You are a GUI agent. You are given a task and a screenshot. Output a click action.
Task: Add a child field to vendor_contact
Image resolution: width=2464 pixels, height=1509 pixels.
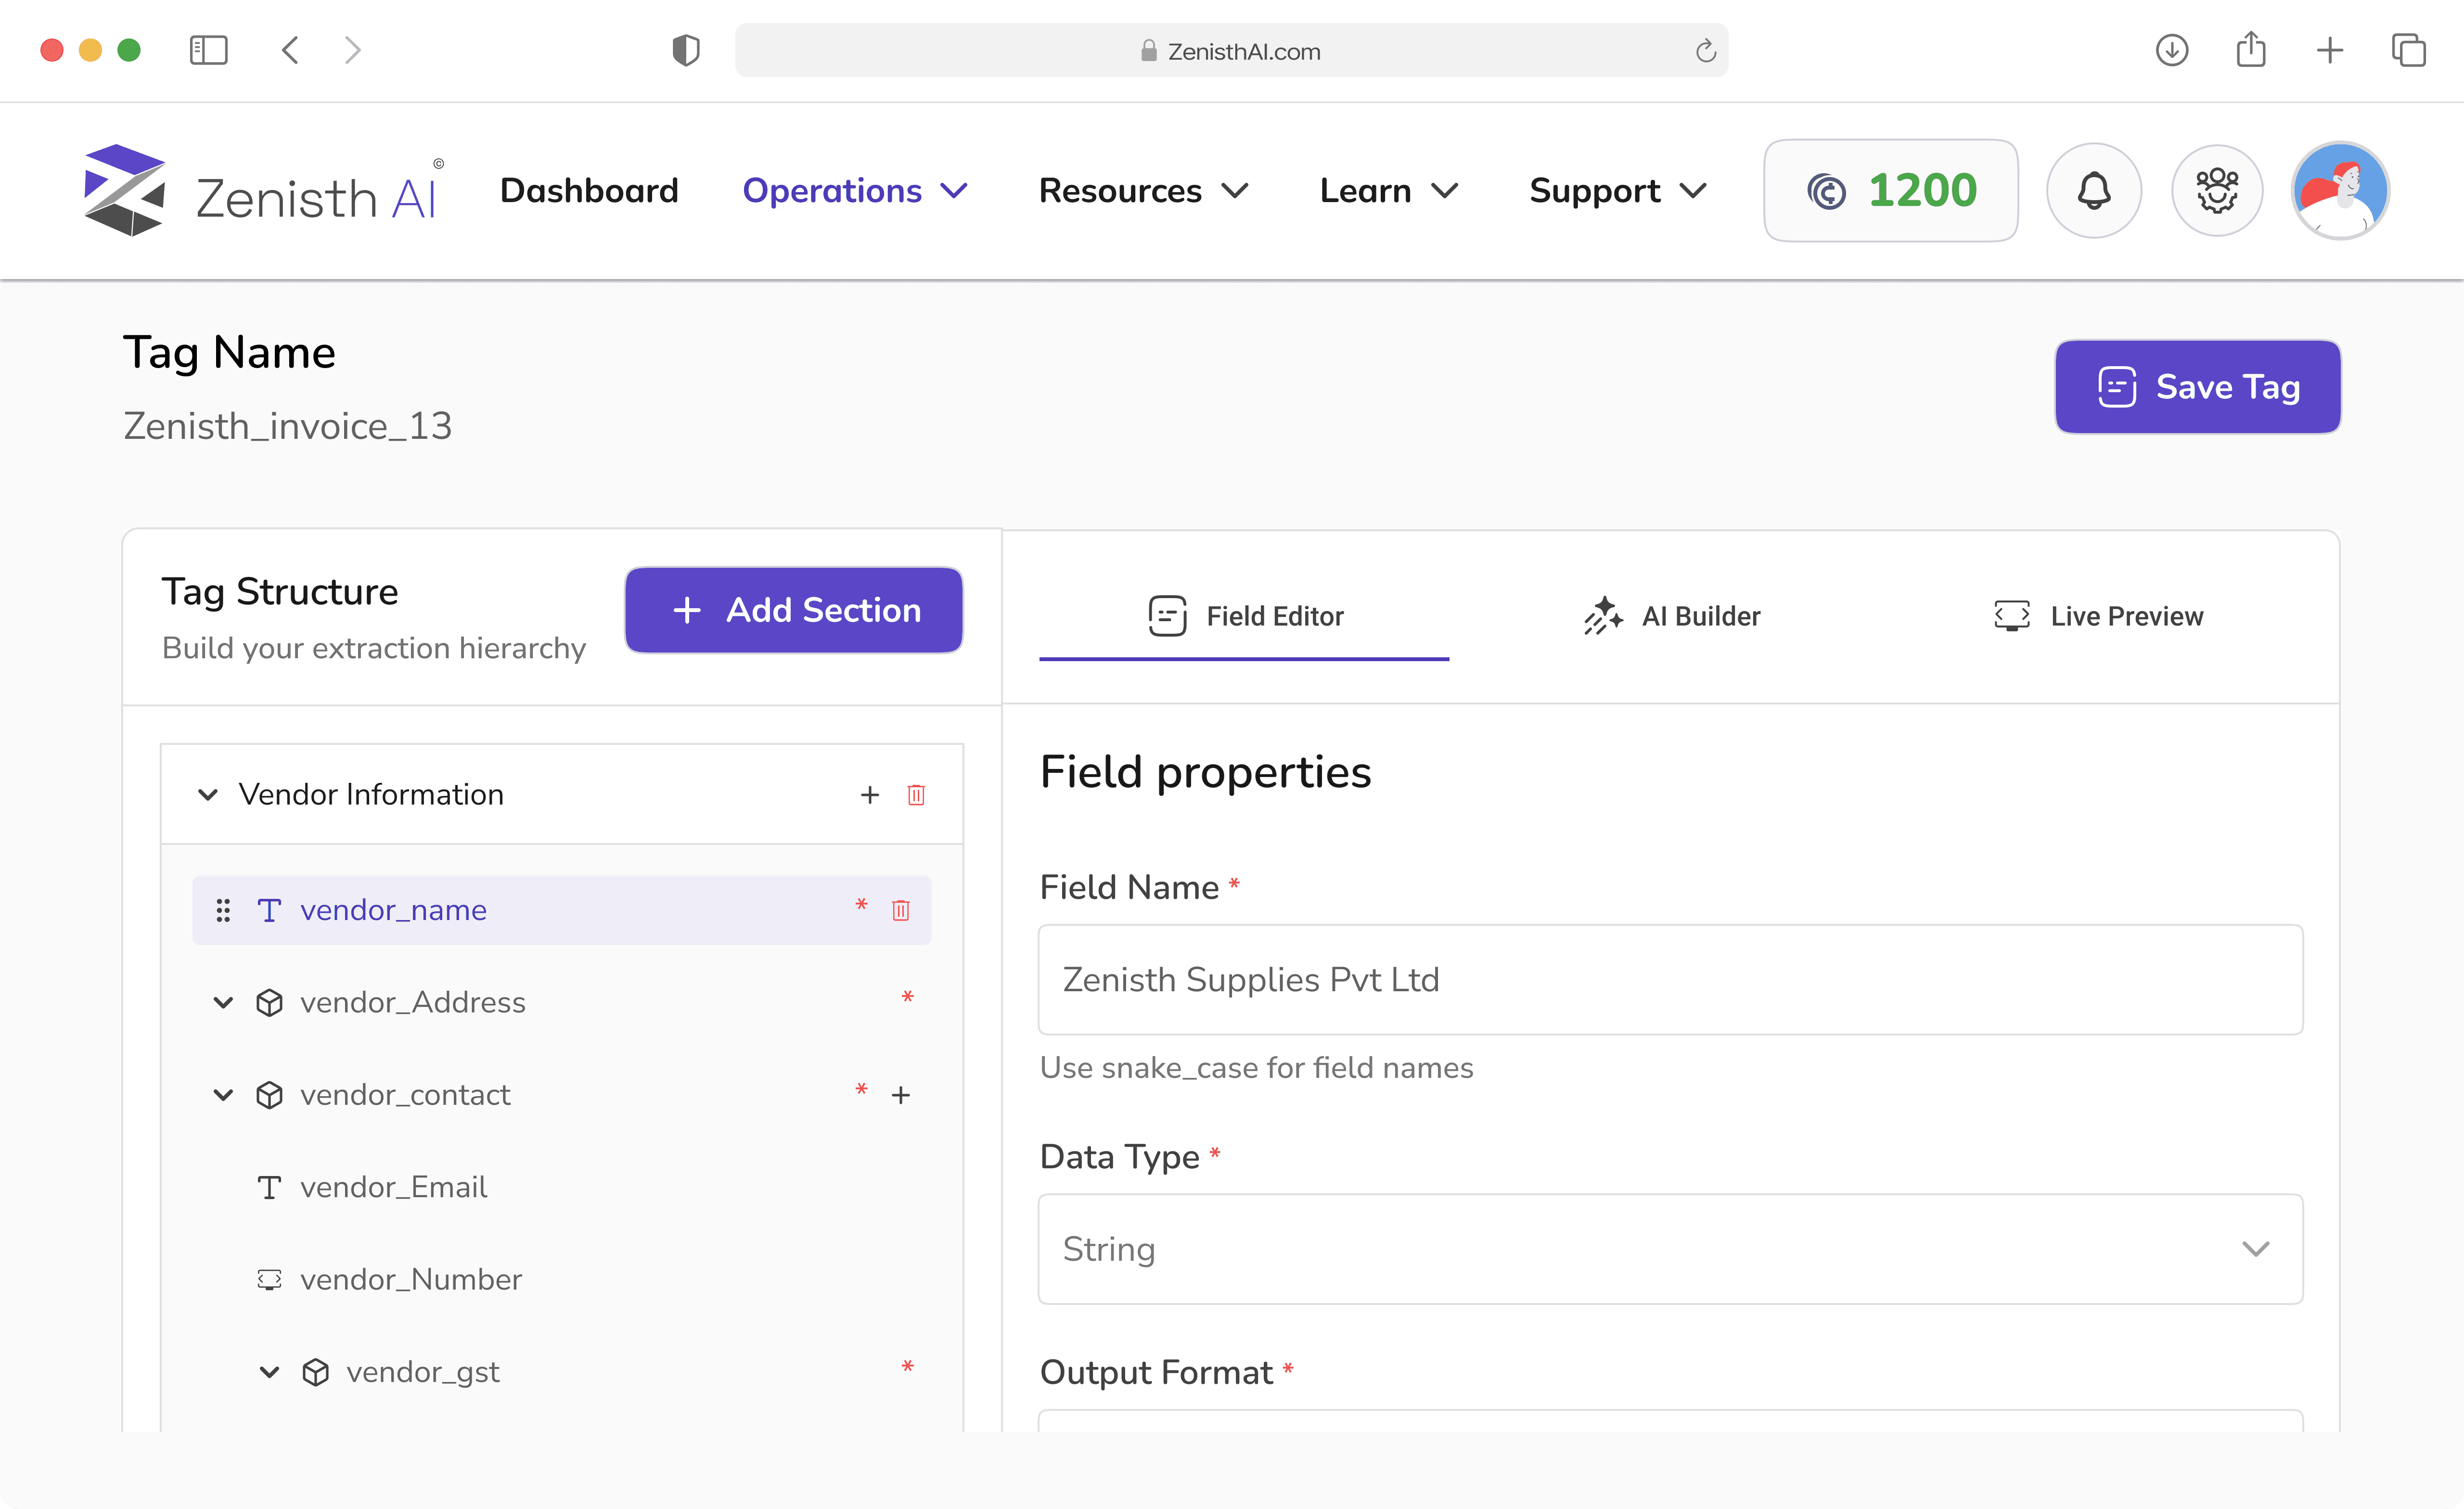click(900, 1095)
